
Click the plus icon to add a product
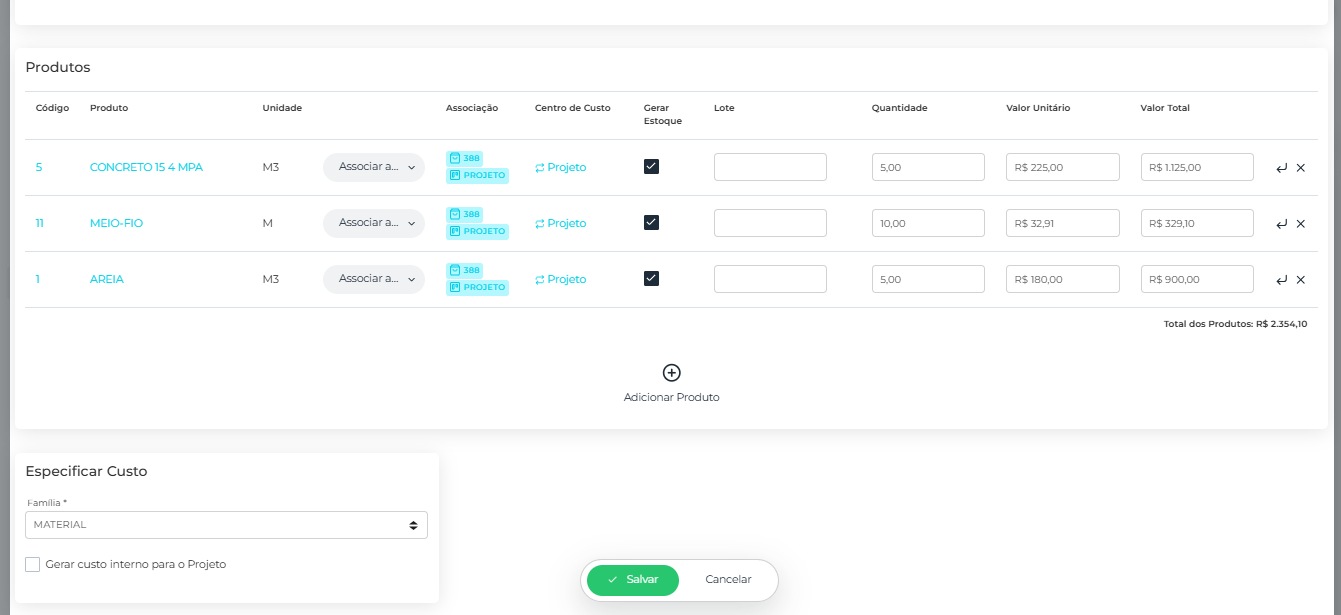[672, 373]
